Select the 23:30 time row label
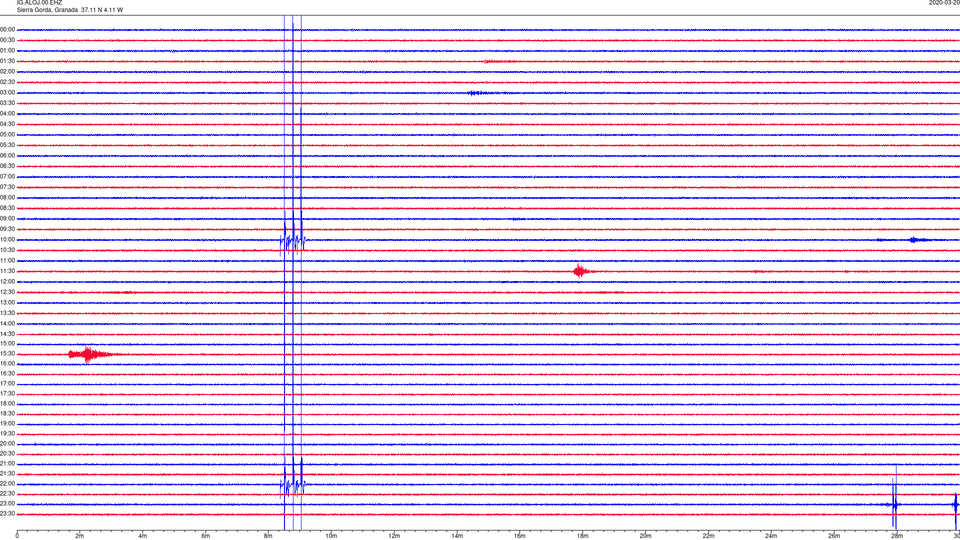The image size is (960, 540). pyautogui.click(x=7, y=514)
